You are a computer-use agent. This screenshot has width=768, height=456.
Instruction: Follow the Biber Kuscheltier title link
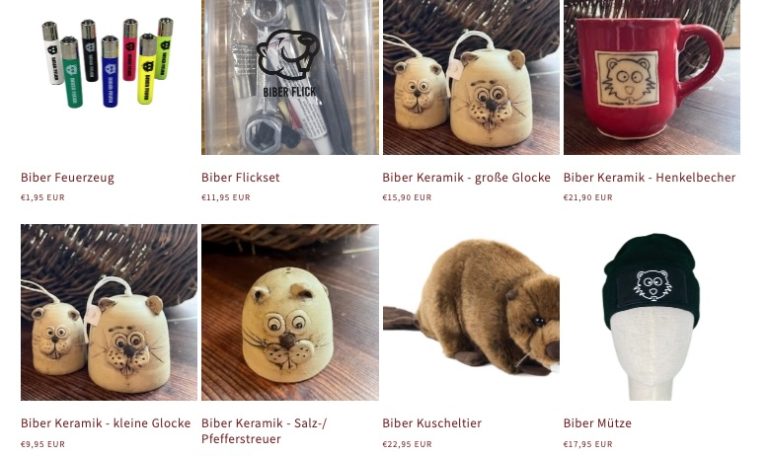[432, 423]
